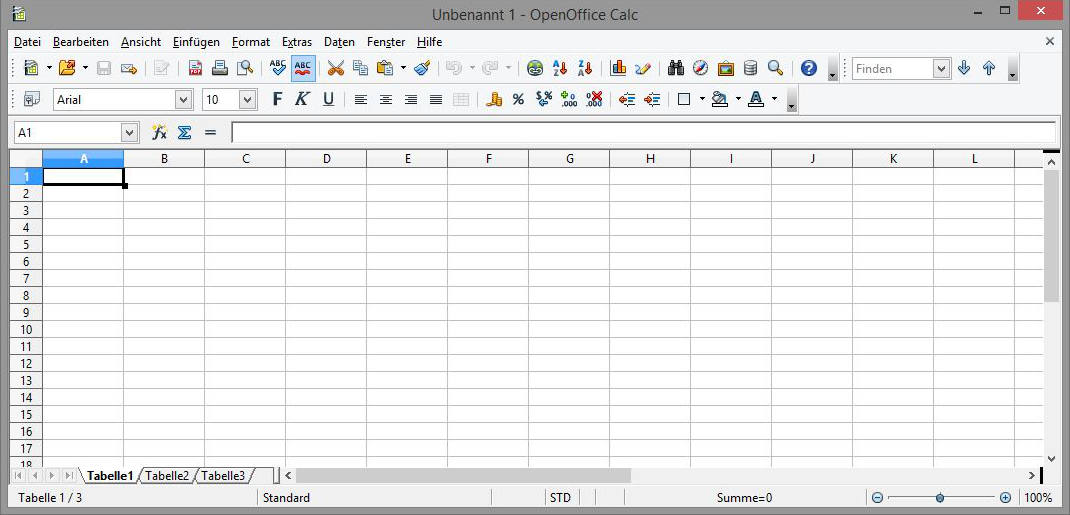Toggle bold formatting (F button)
1070x515 pixels.
[x=277, y=99]
